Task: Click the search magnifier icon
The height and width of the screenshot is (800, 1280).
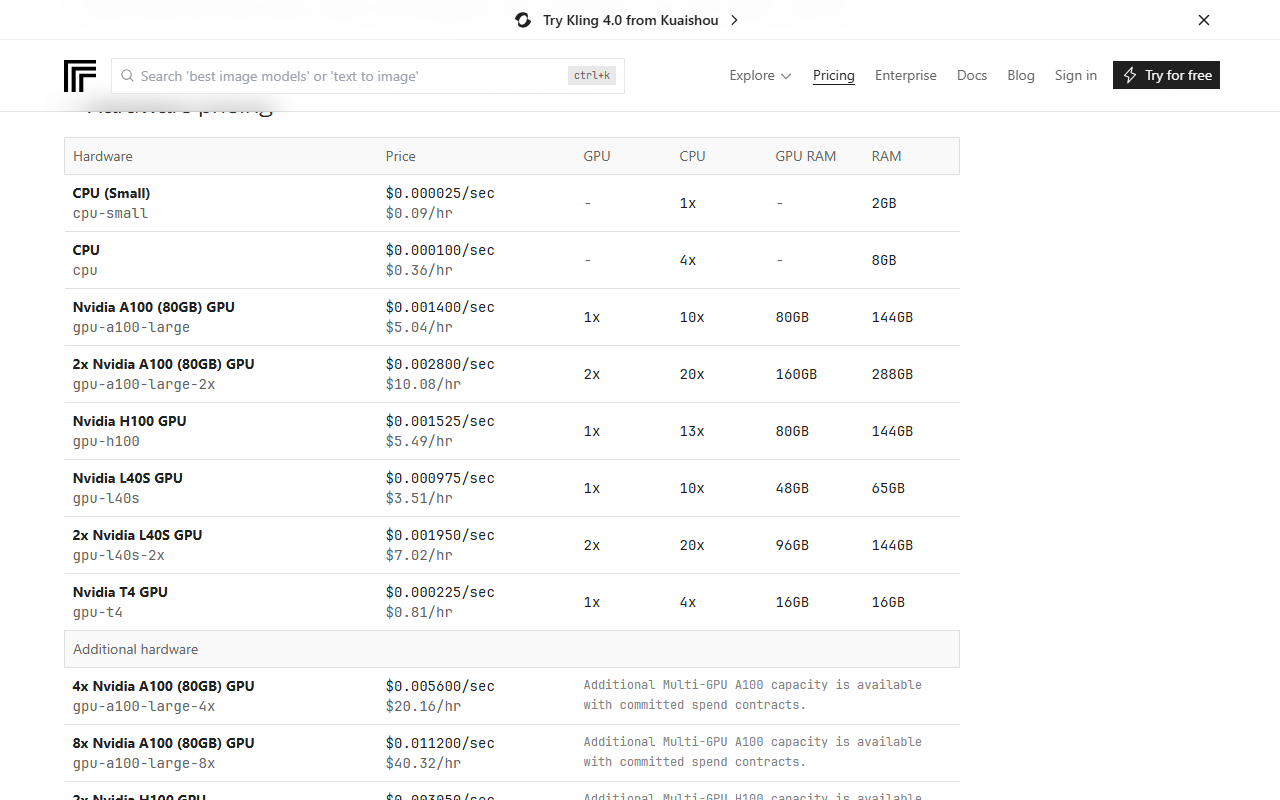Action: pos(128,76)
